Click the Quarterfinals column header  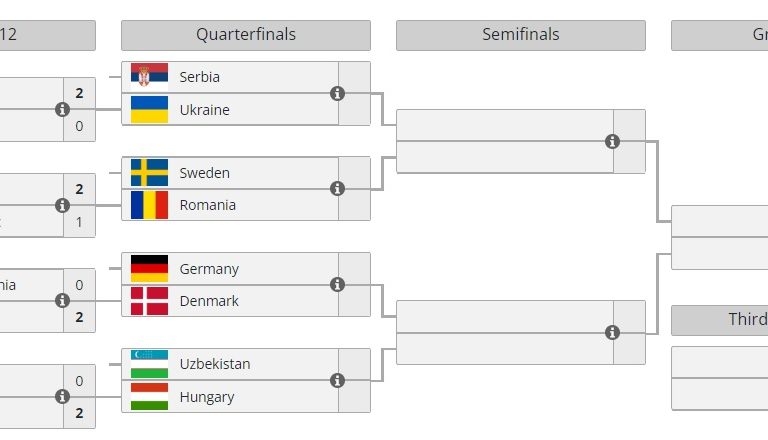[245, 35]
